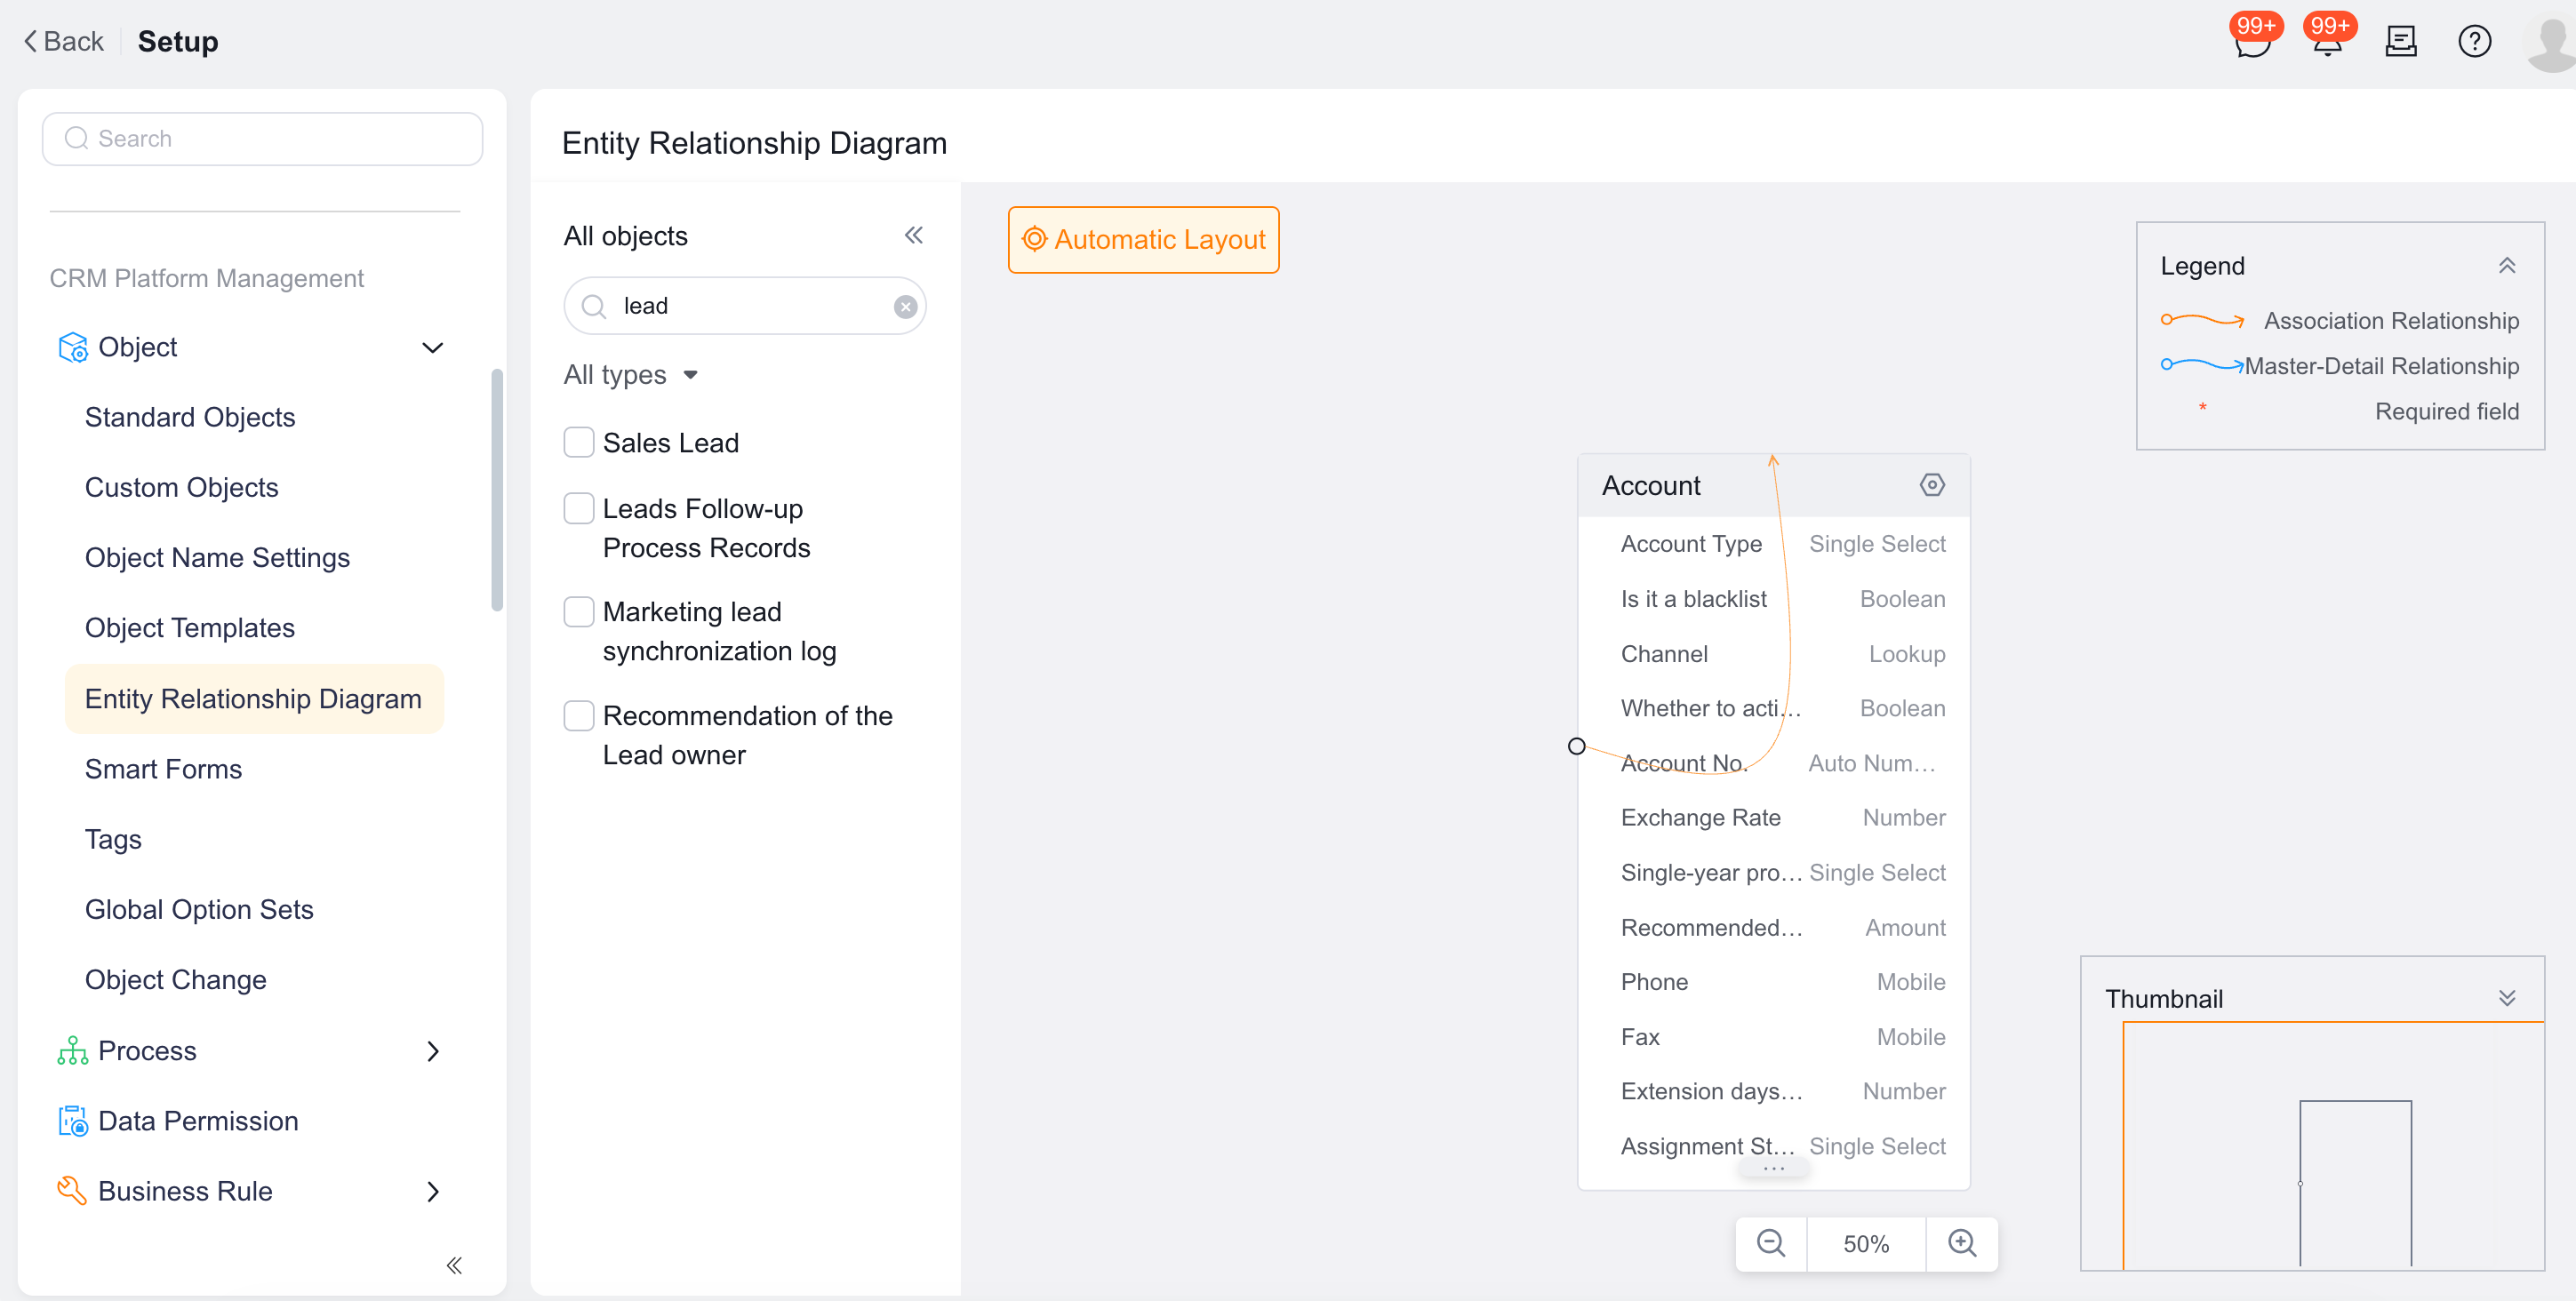This screenshot has height=1301, width=2576.
Task: Clear the lead search text
Action: coord(905,307)
